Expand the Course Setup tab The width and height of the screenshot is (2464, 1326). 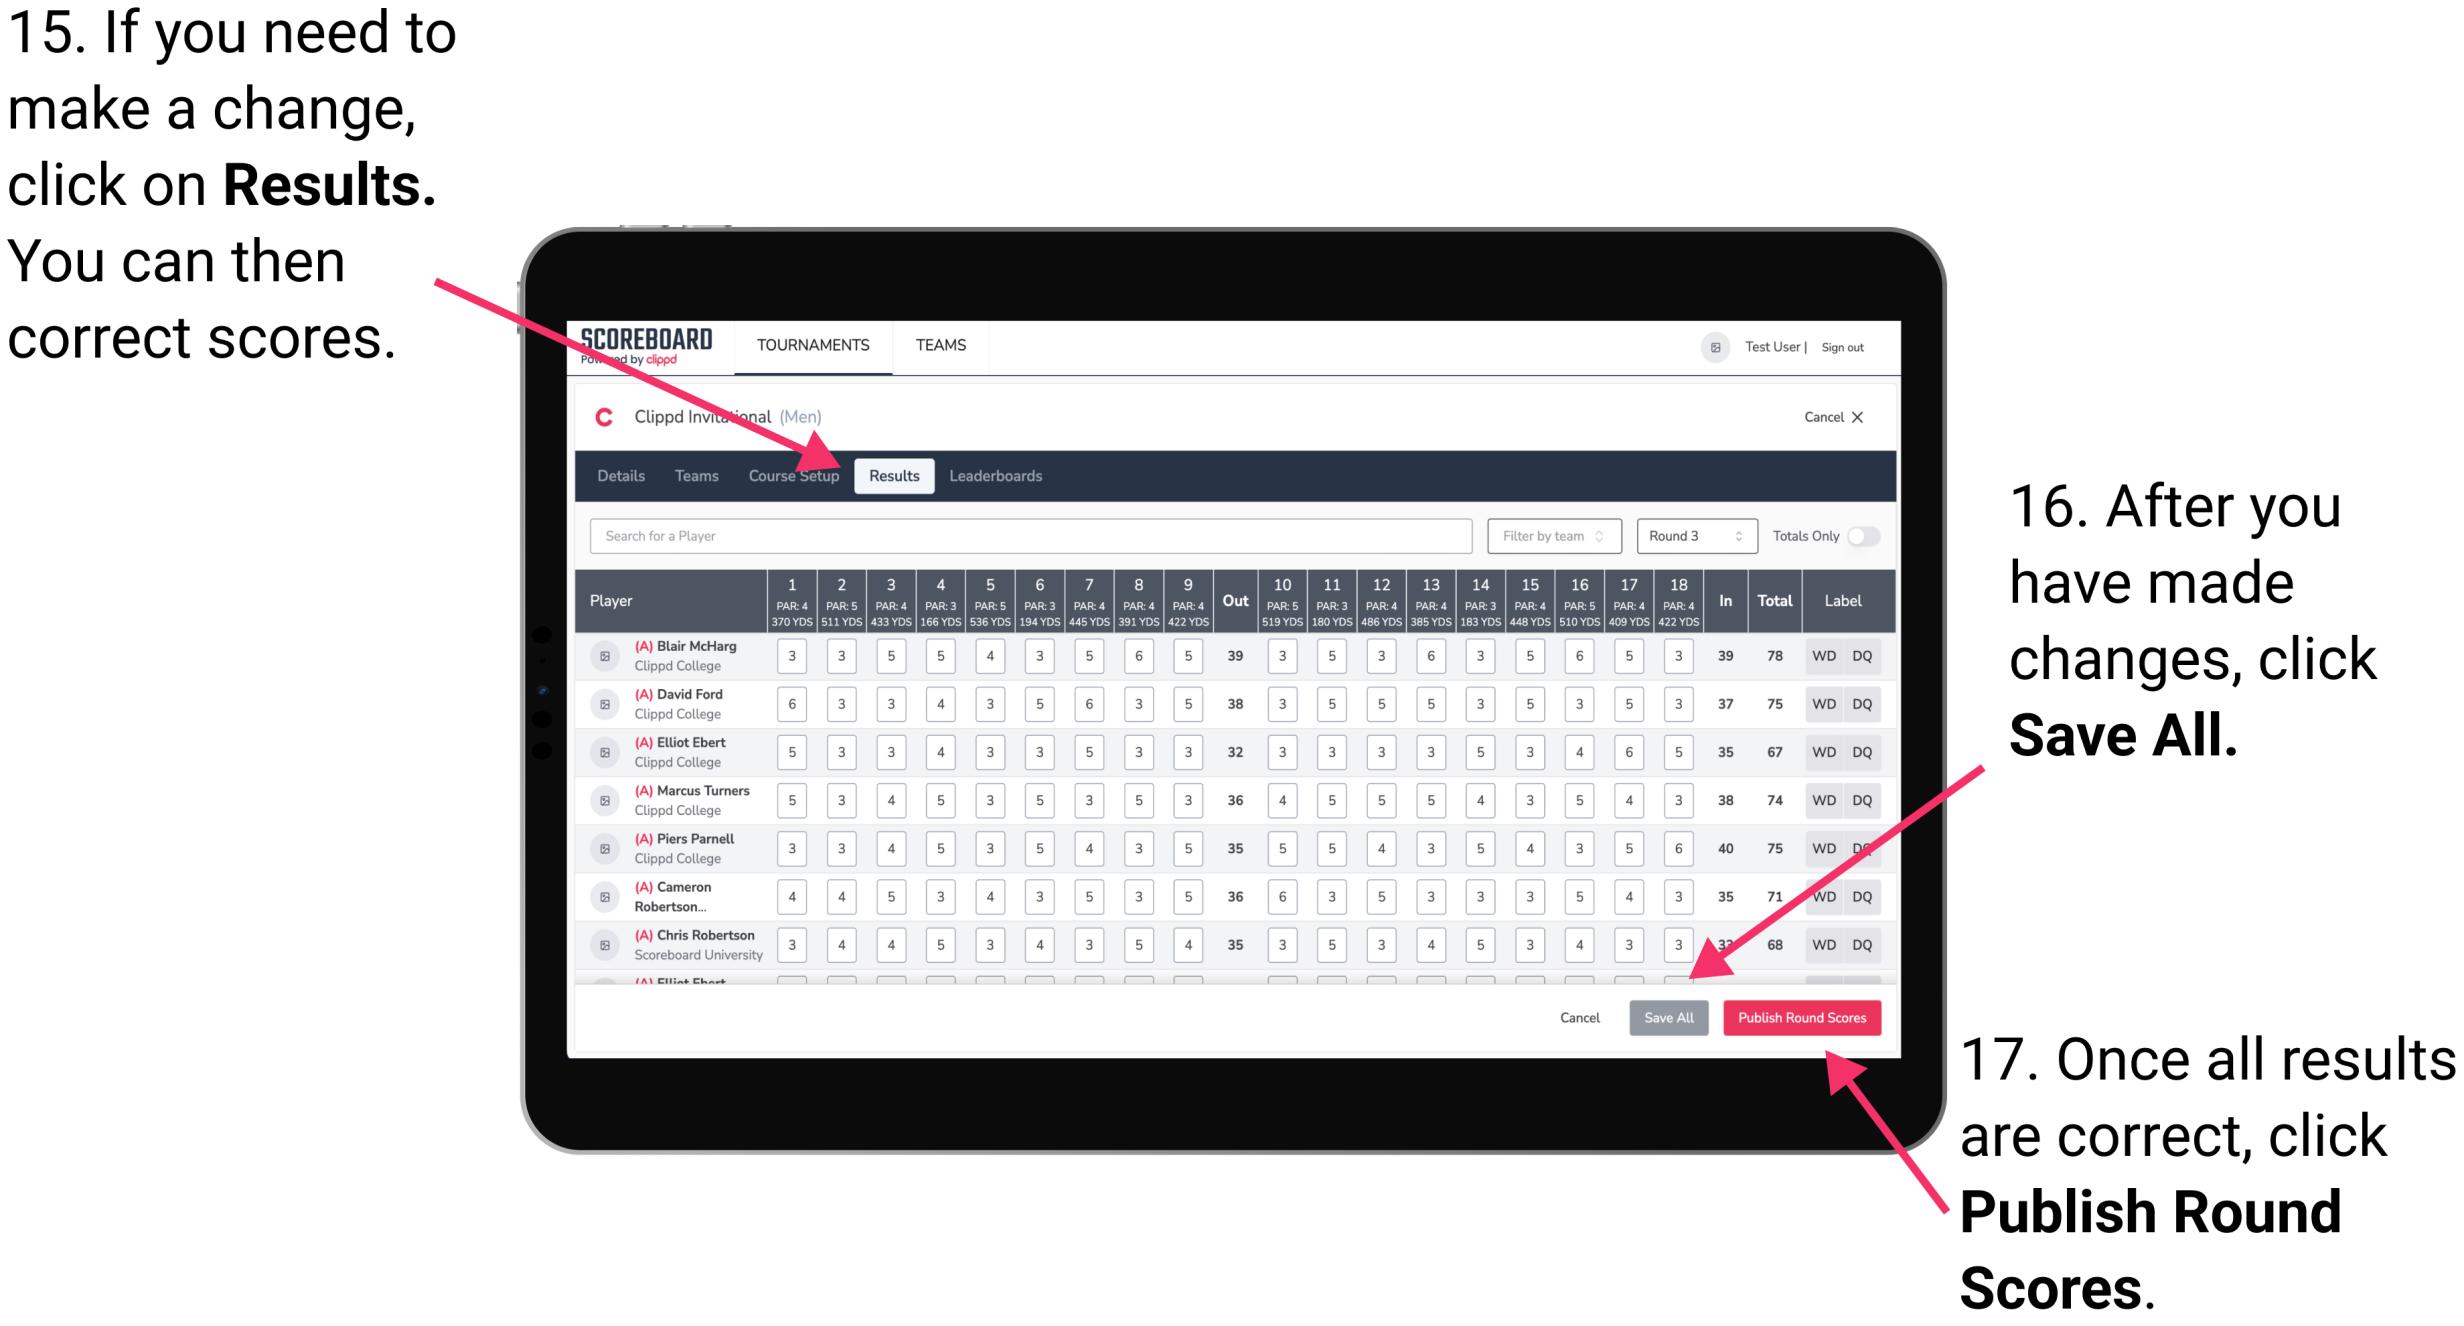pyautogui.click(x=794, y=475)
